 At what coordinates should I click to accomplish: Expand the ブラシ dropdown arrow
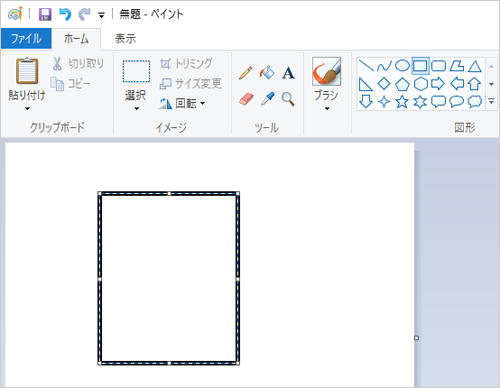click(x=327, y=109)
